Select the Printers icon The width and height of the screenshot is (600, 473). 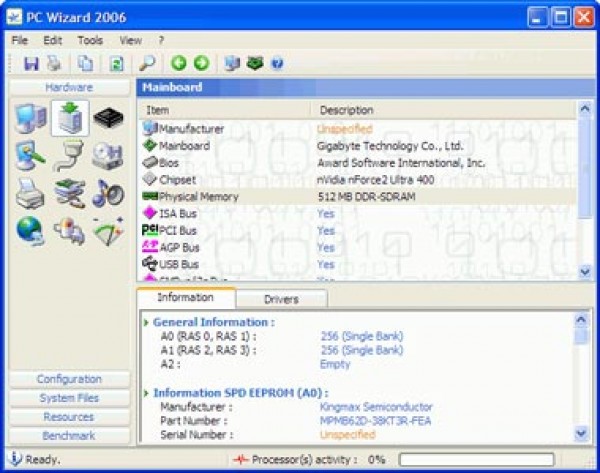[x=30, y=193]
